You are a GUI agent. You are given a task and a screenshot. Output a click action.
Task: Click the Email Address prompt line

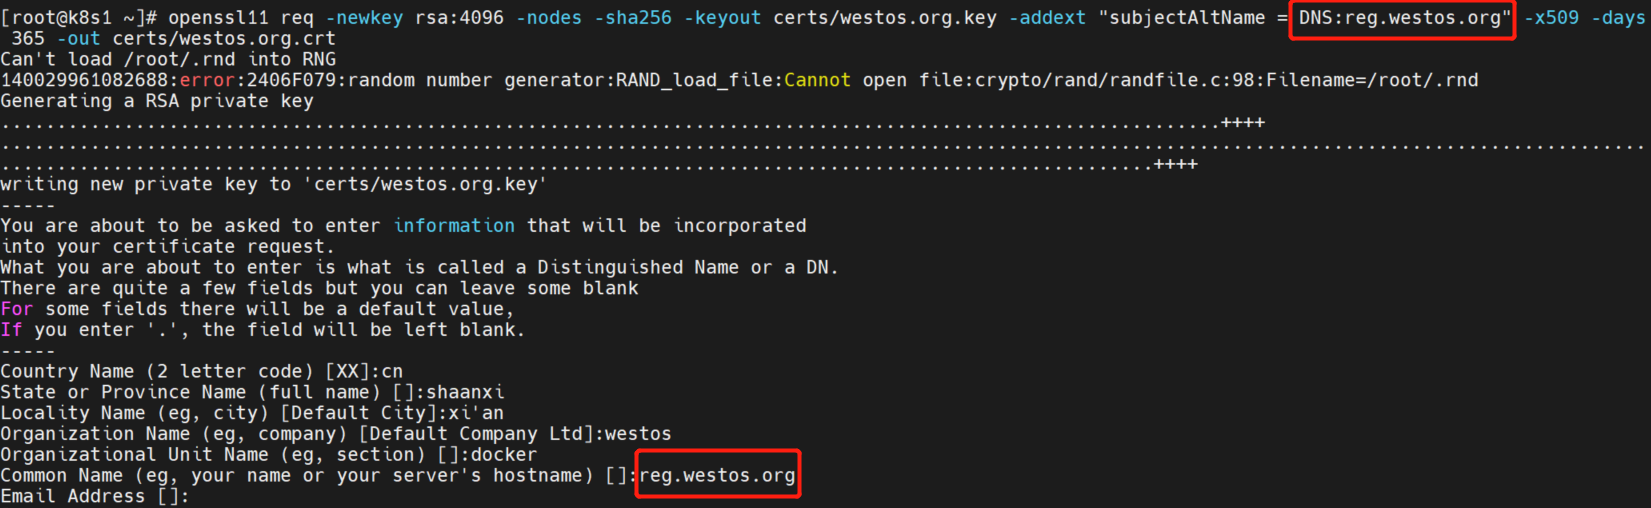(x=95, y=496)
